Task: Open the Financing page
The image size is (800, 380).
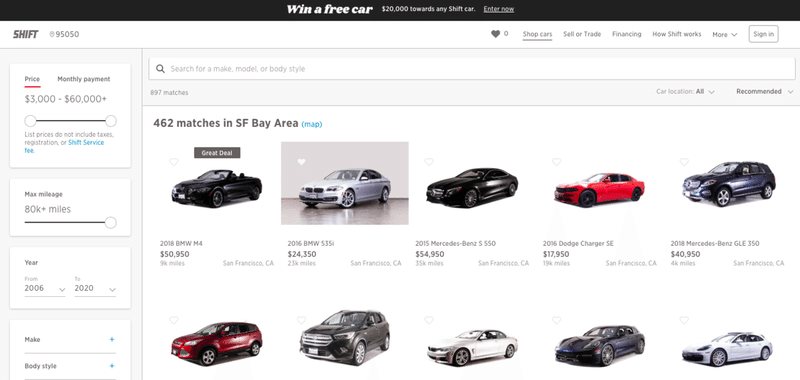Action: coord(627,34)
